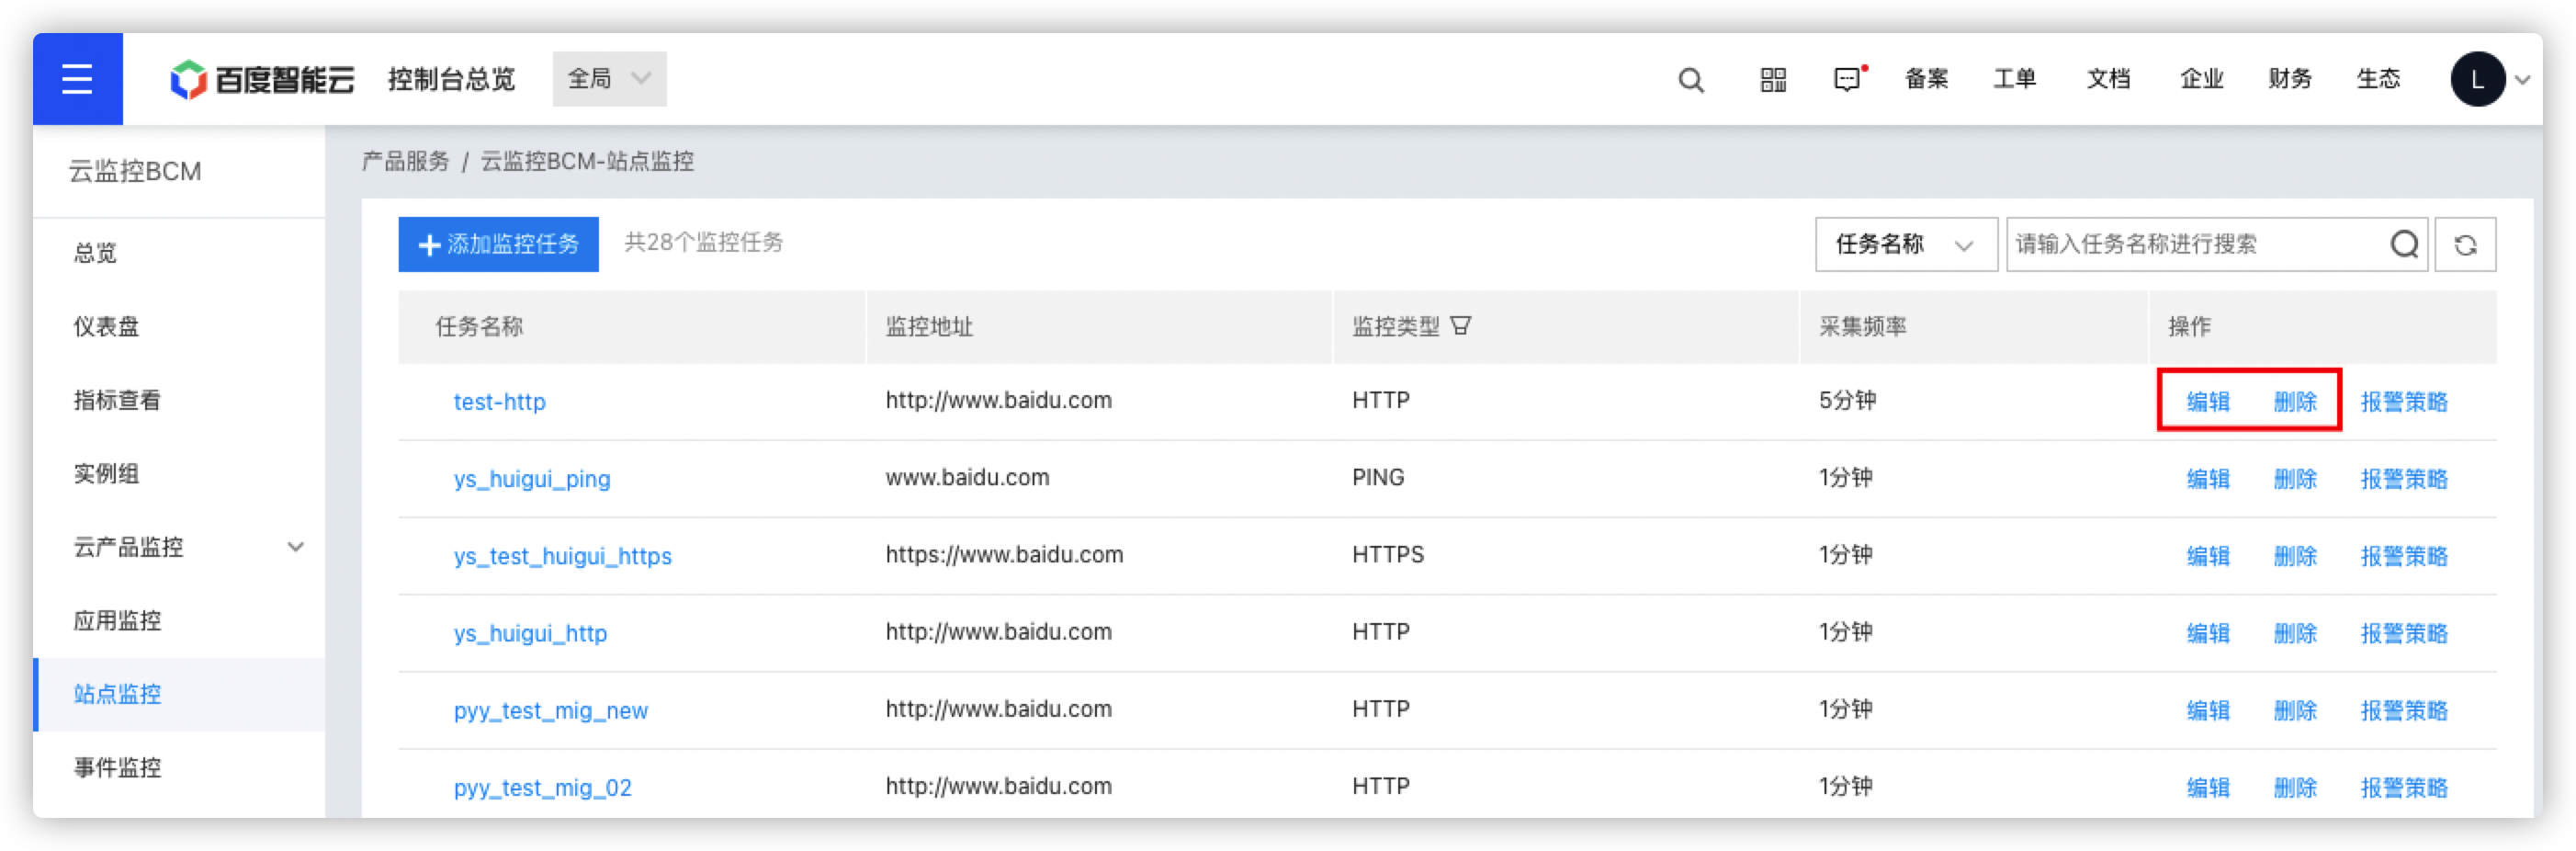Click 编辑 for pyy_test_mig_new
The image size is (2576, 851).
[x=2207, y=711]
